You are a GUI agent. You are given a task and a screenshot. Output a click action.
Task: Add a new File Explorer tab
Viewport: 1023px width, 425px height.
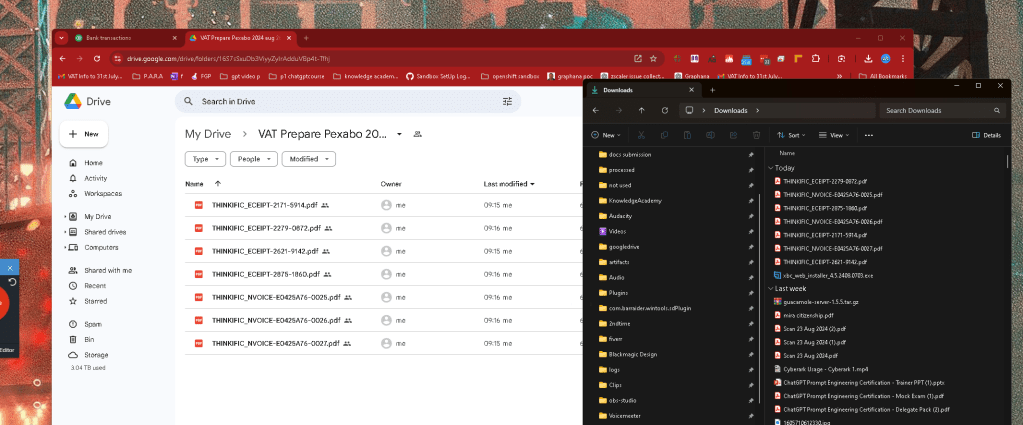(x=712, y=90)
